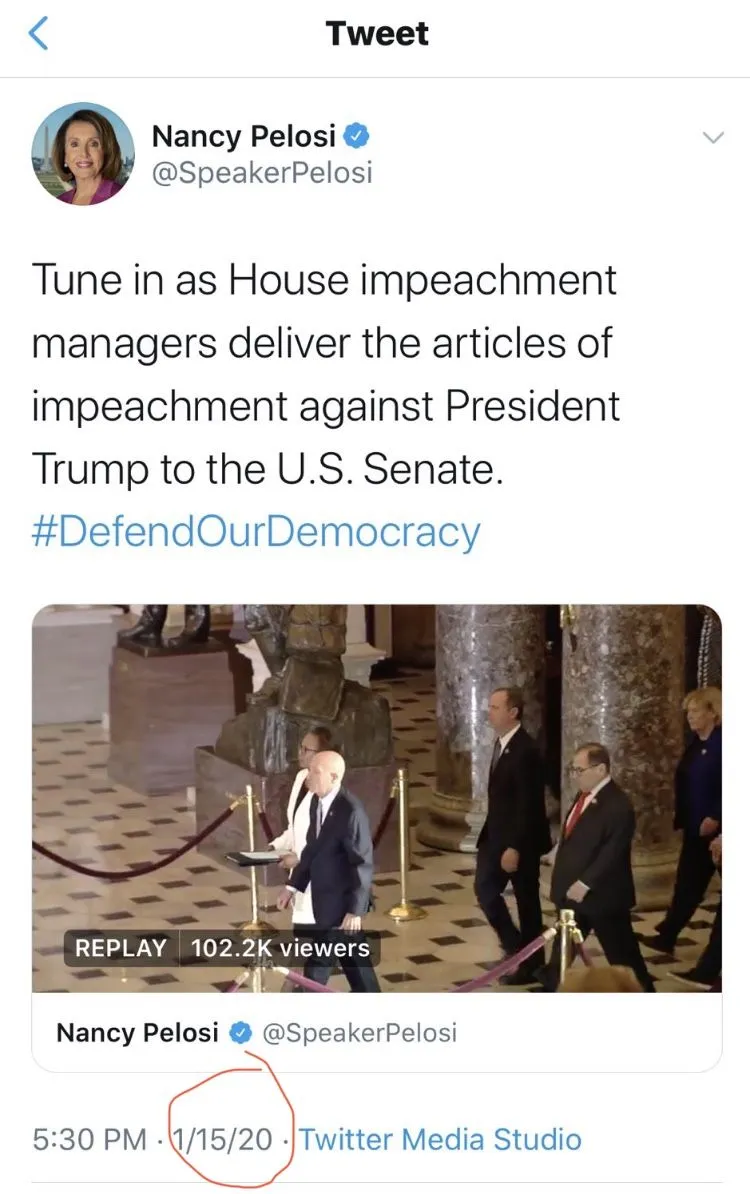
Task: Select the tweet body text
Action: click(325, 374)
